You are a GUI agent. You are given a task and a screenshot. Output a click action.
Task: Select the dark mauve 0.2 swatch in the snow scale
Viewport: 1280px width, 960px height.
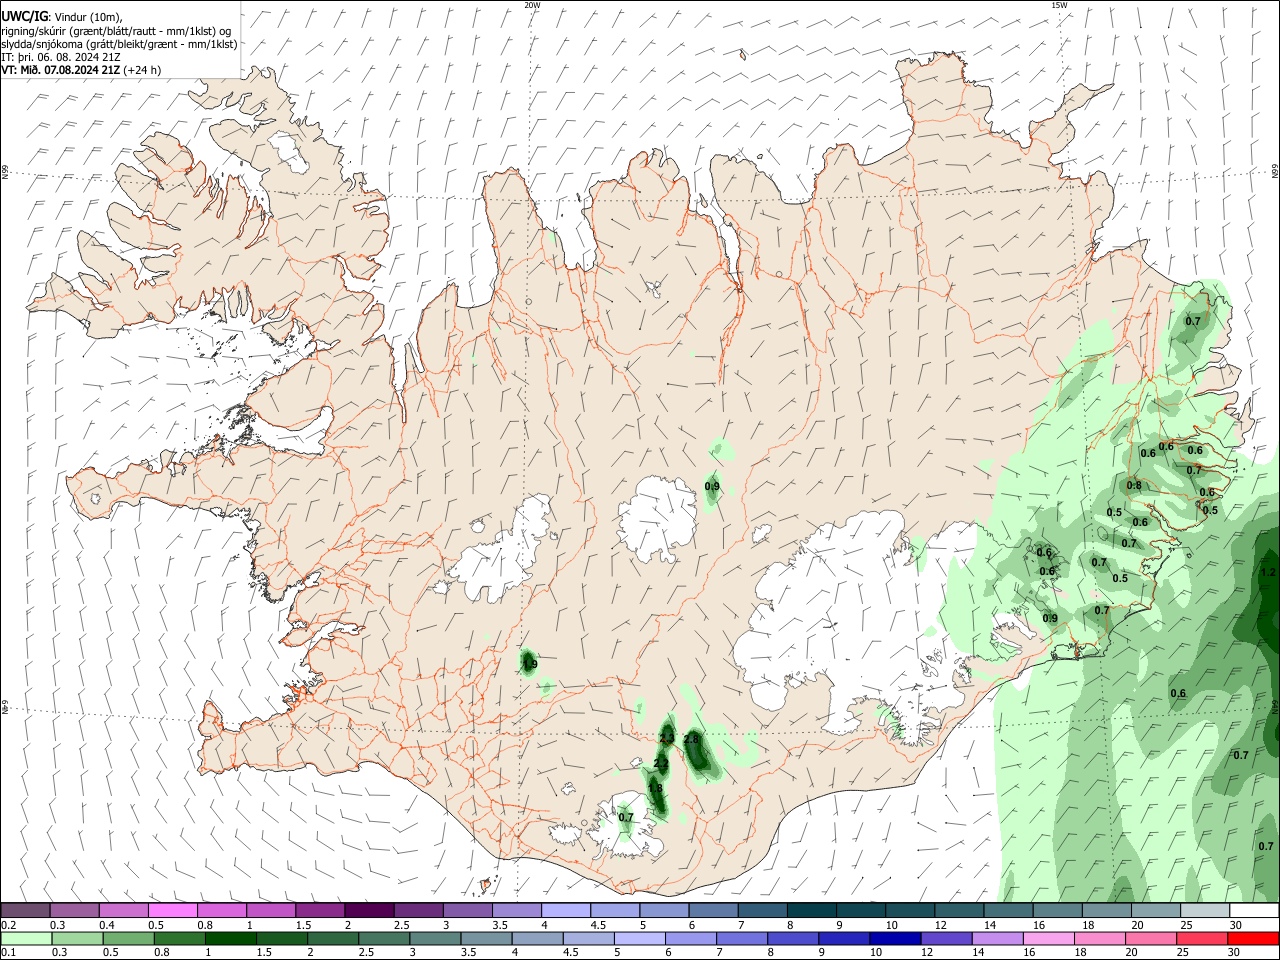point(25,910)
